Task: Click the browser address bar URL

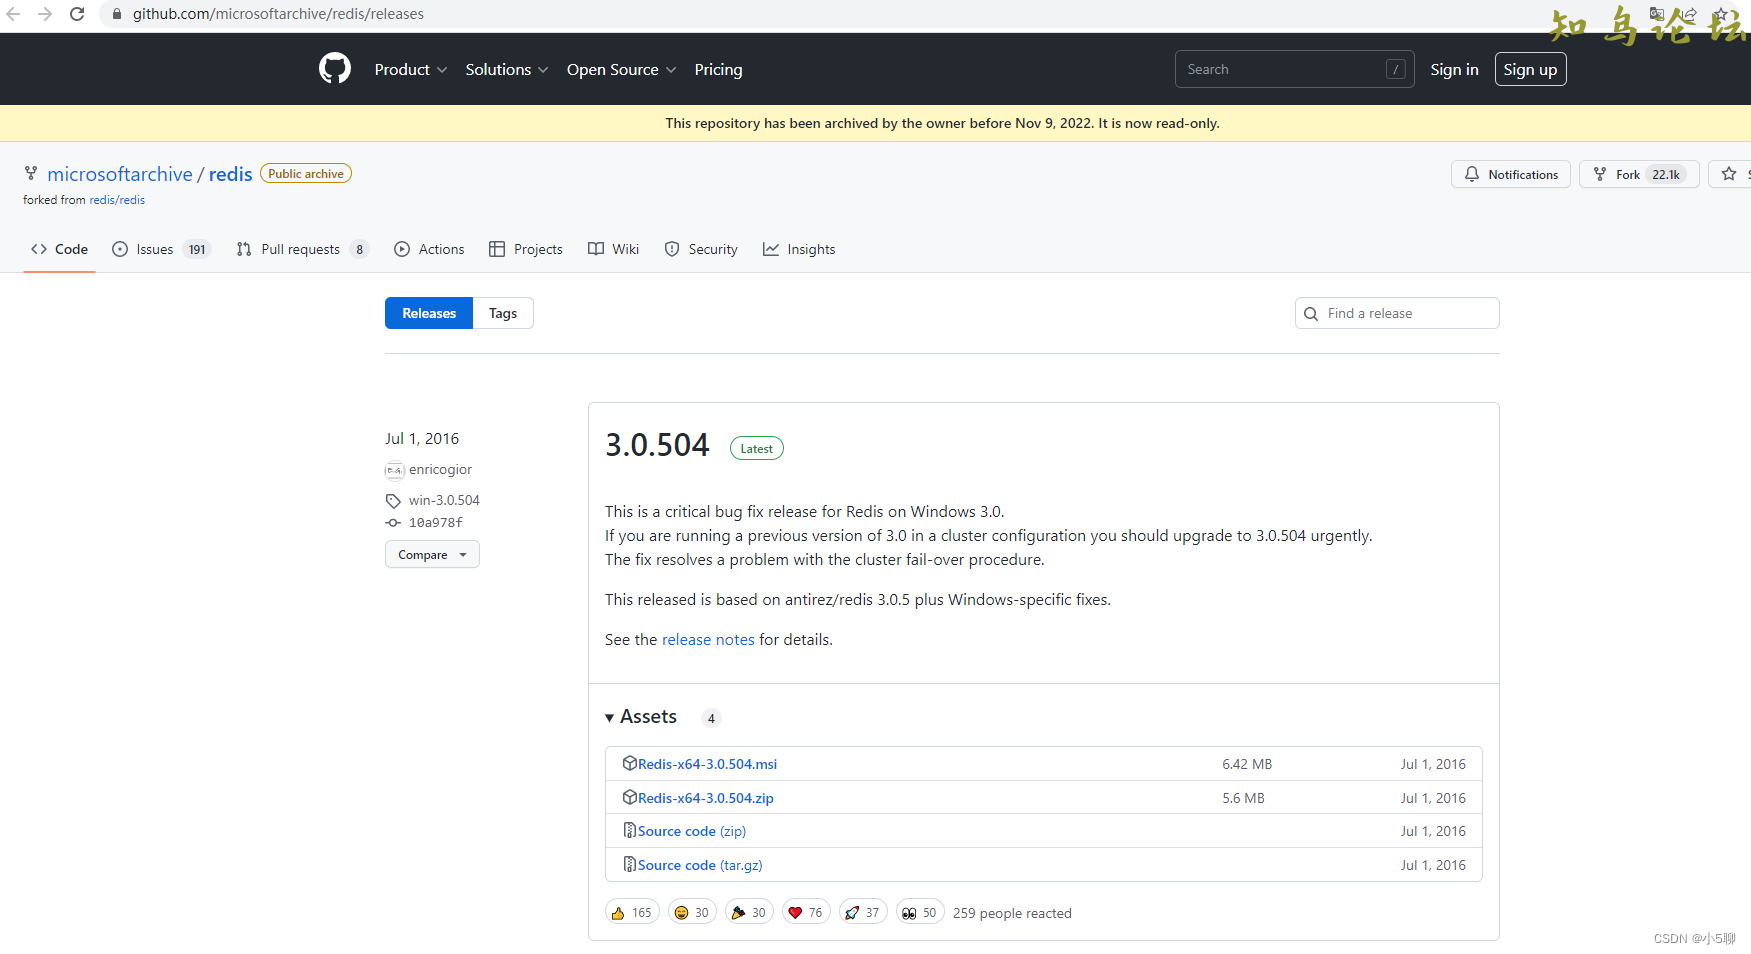Action: pyautogui.click(x=278, y=14)
